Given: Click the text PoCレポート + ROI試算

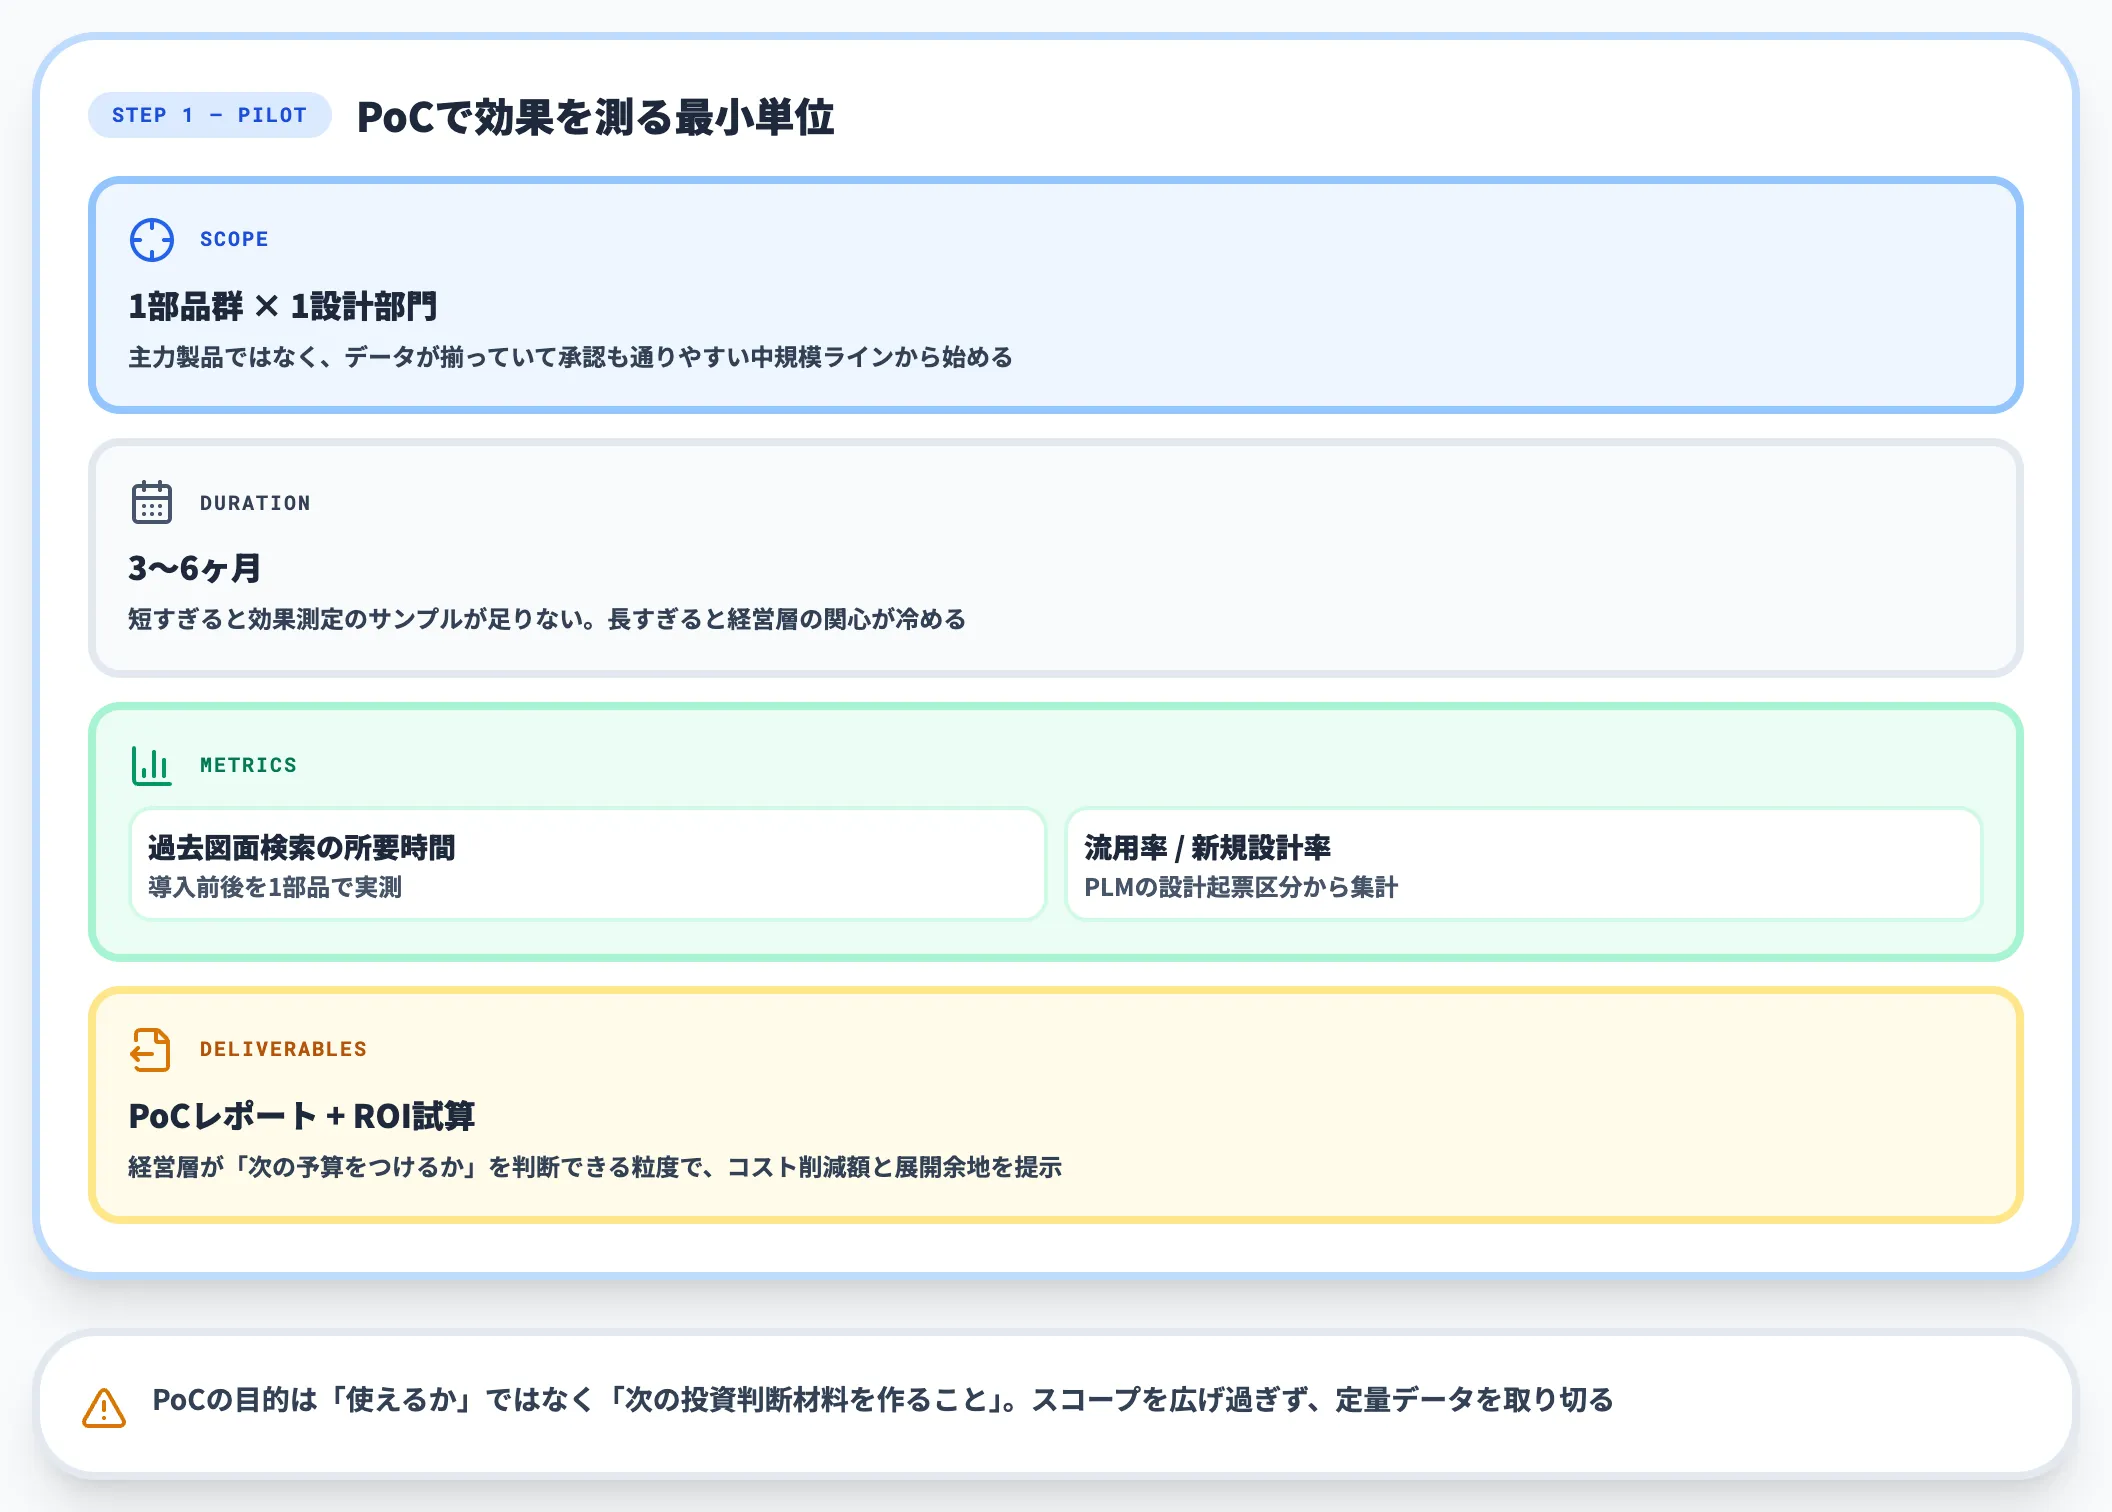Looking at the screenshot, I should pyautogui.click(x=301, y=1116).
